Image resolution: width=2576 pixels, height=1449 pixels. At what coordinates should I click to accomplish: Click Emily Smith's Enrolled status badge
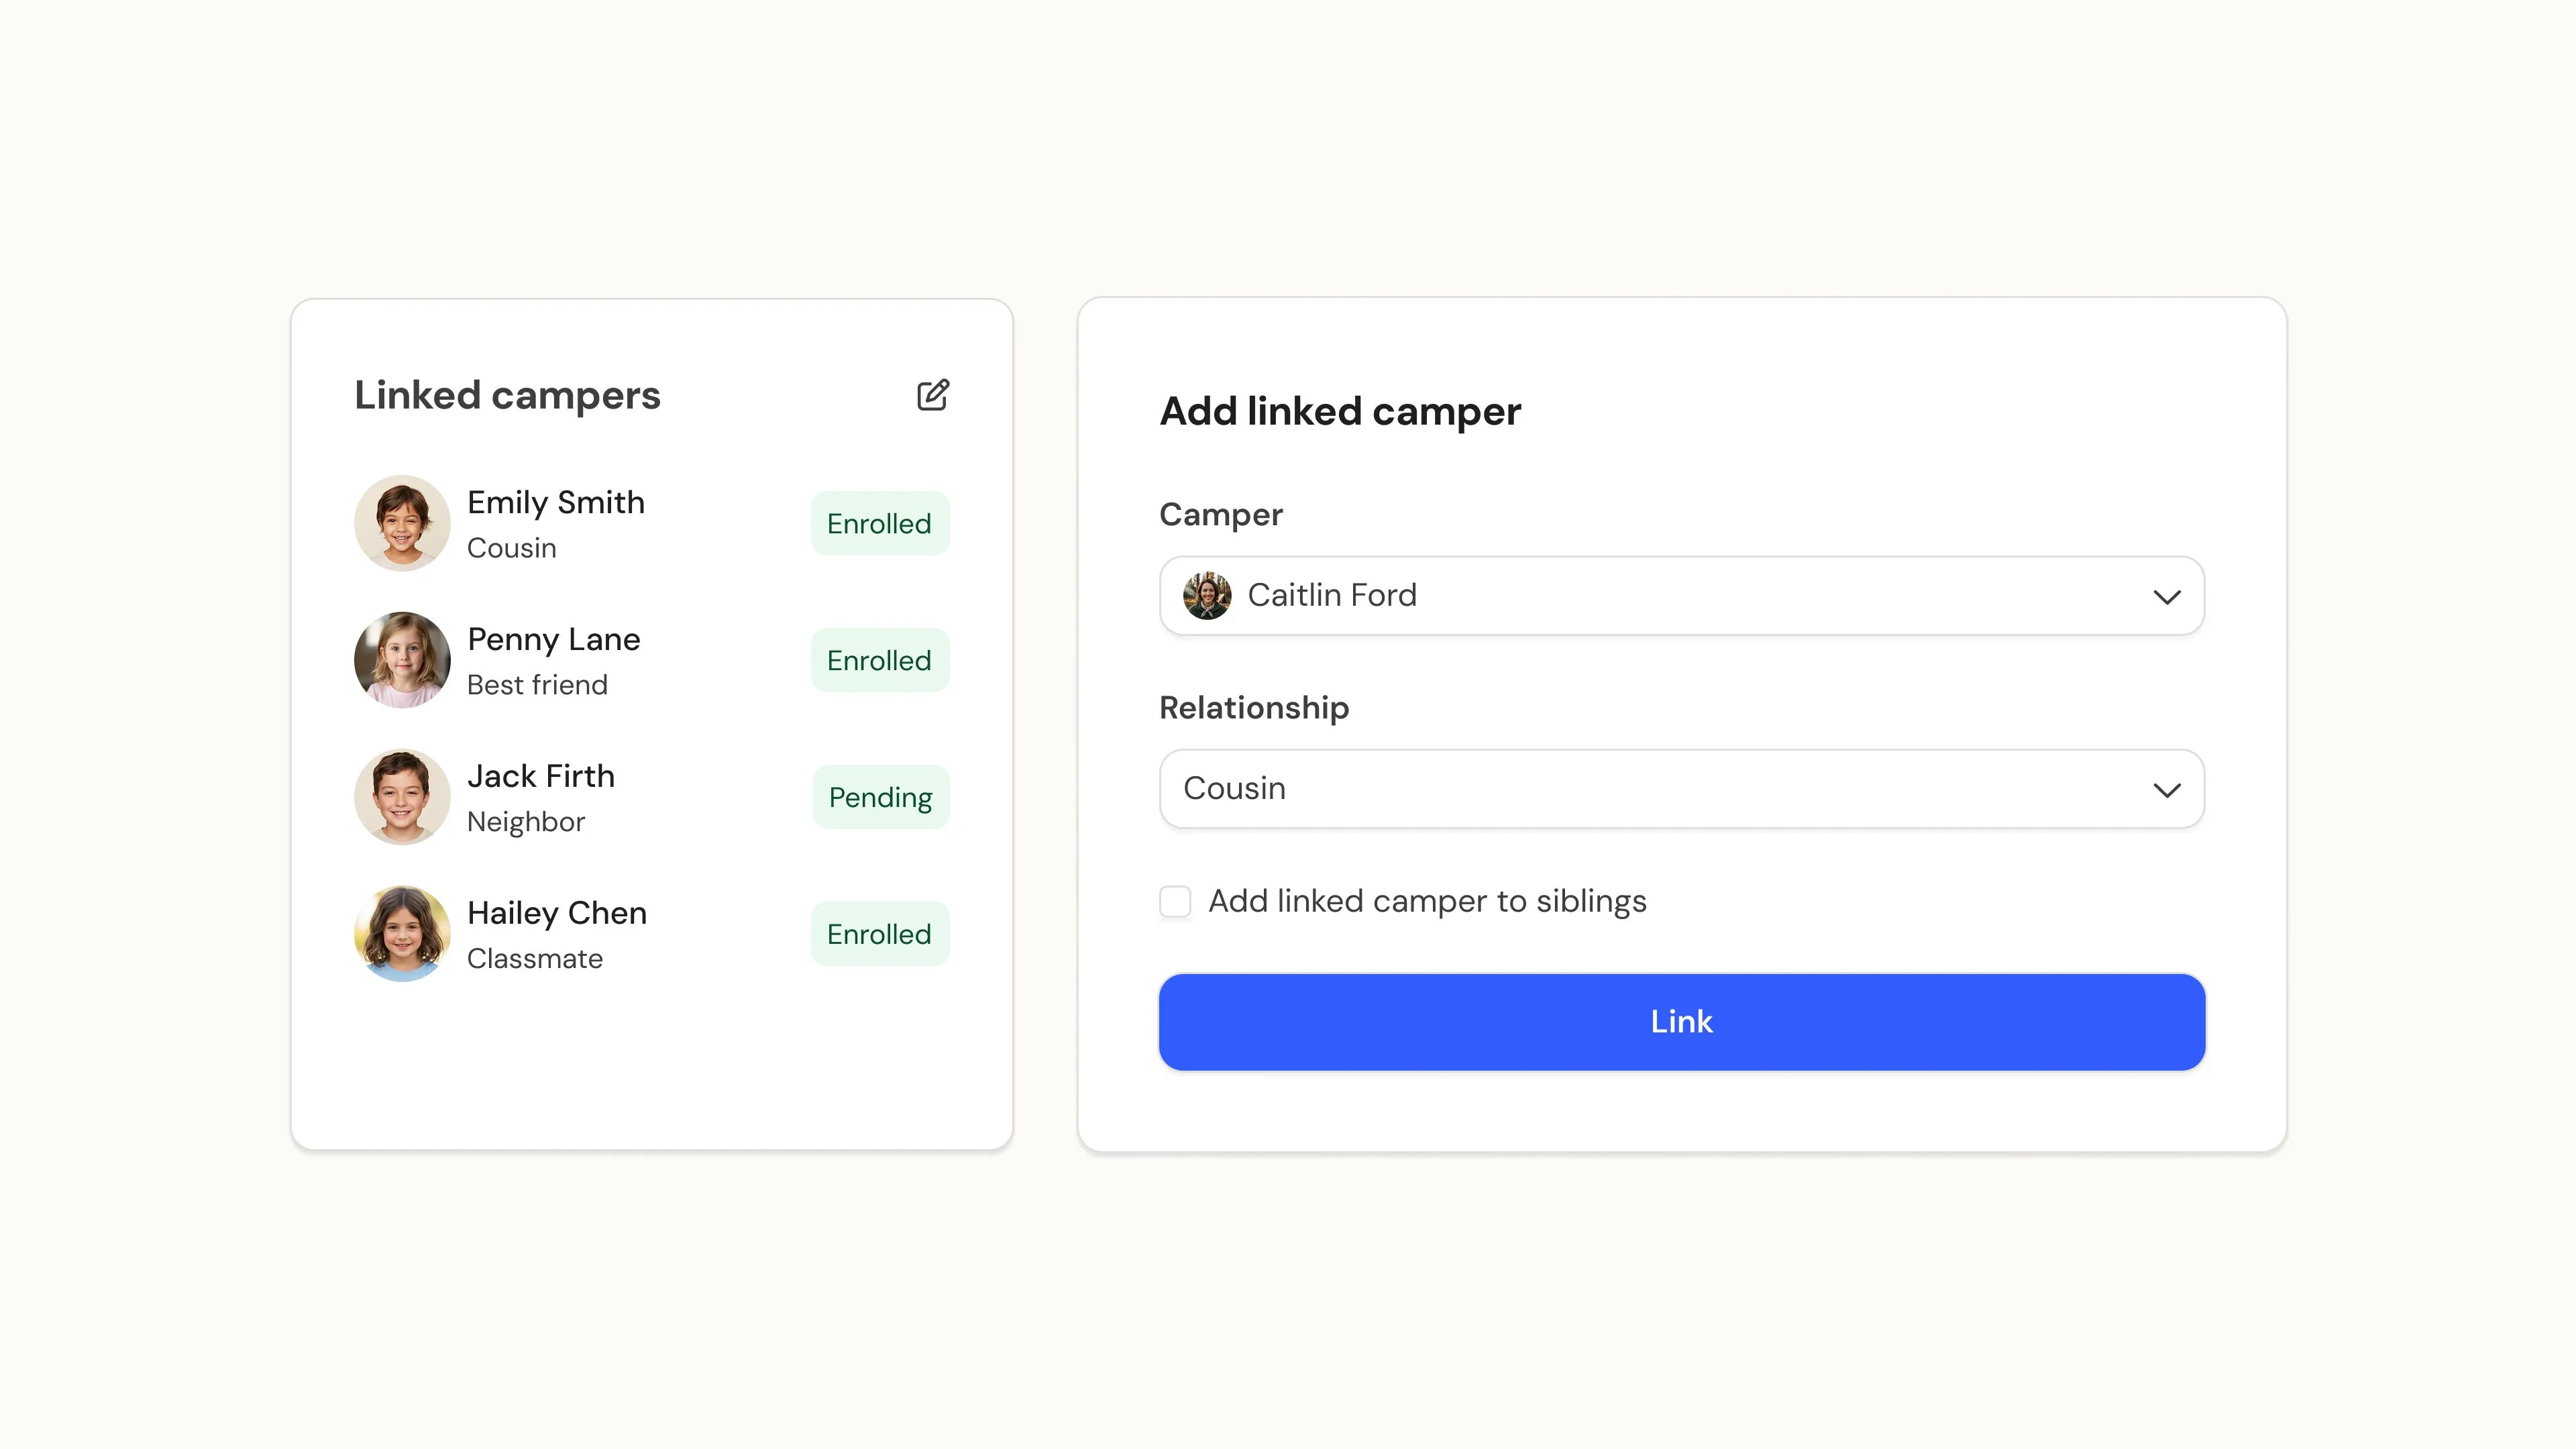(879, 523)
